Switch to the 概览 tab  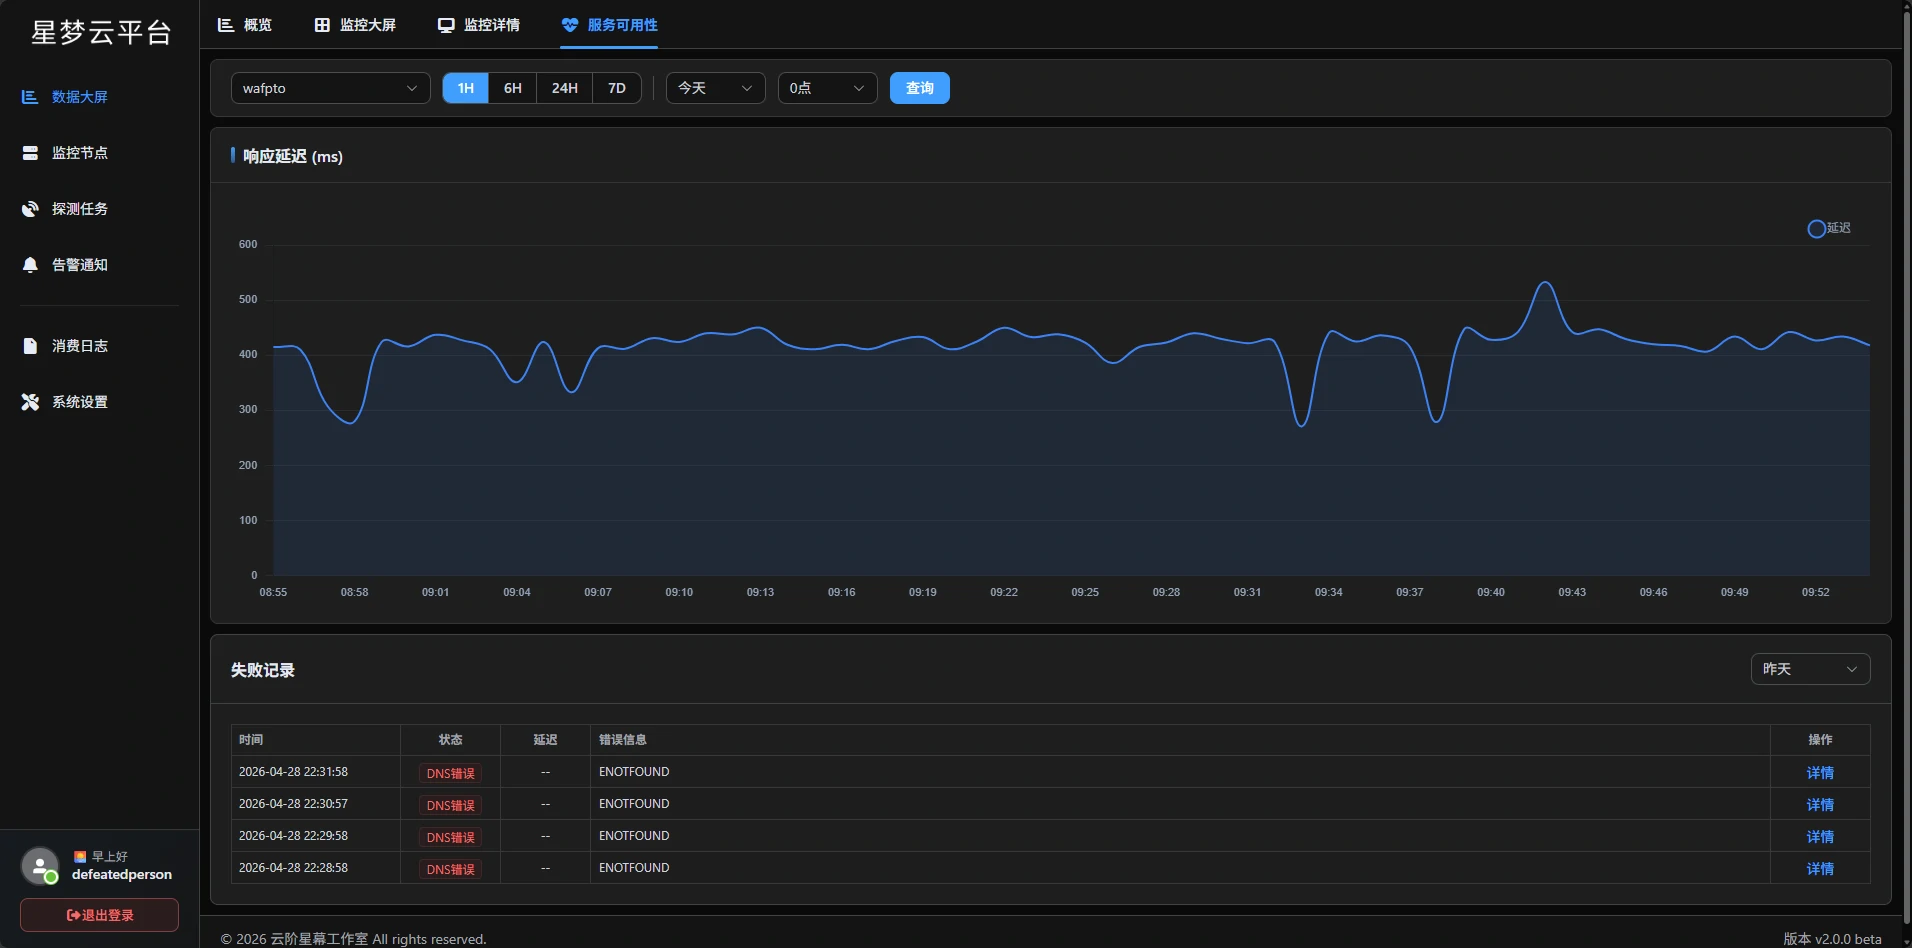(x=245, y=25)
